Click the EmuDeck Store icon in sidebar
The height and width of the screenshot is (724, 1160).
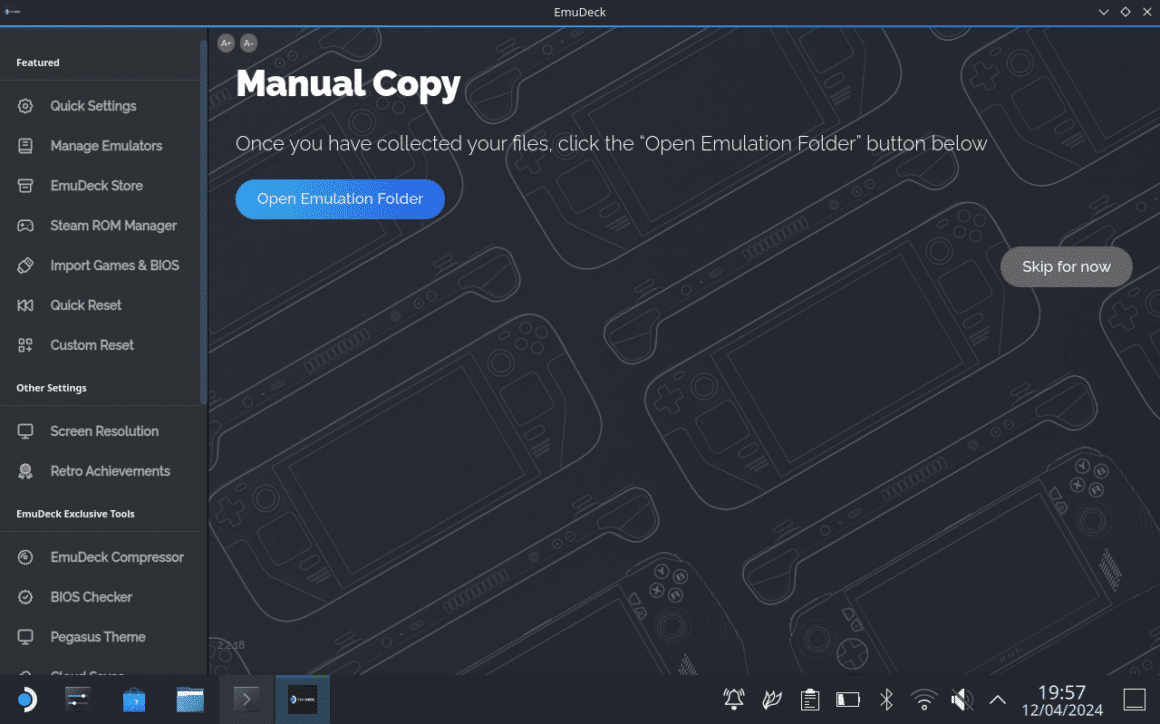pyautogui.click(x=25, y=186)
